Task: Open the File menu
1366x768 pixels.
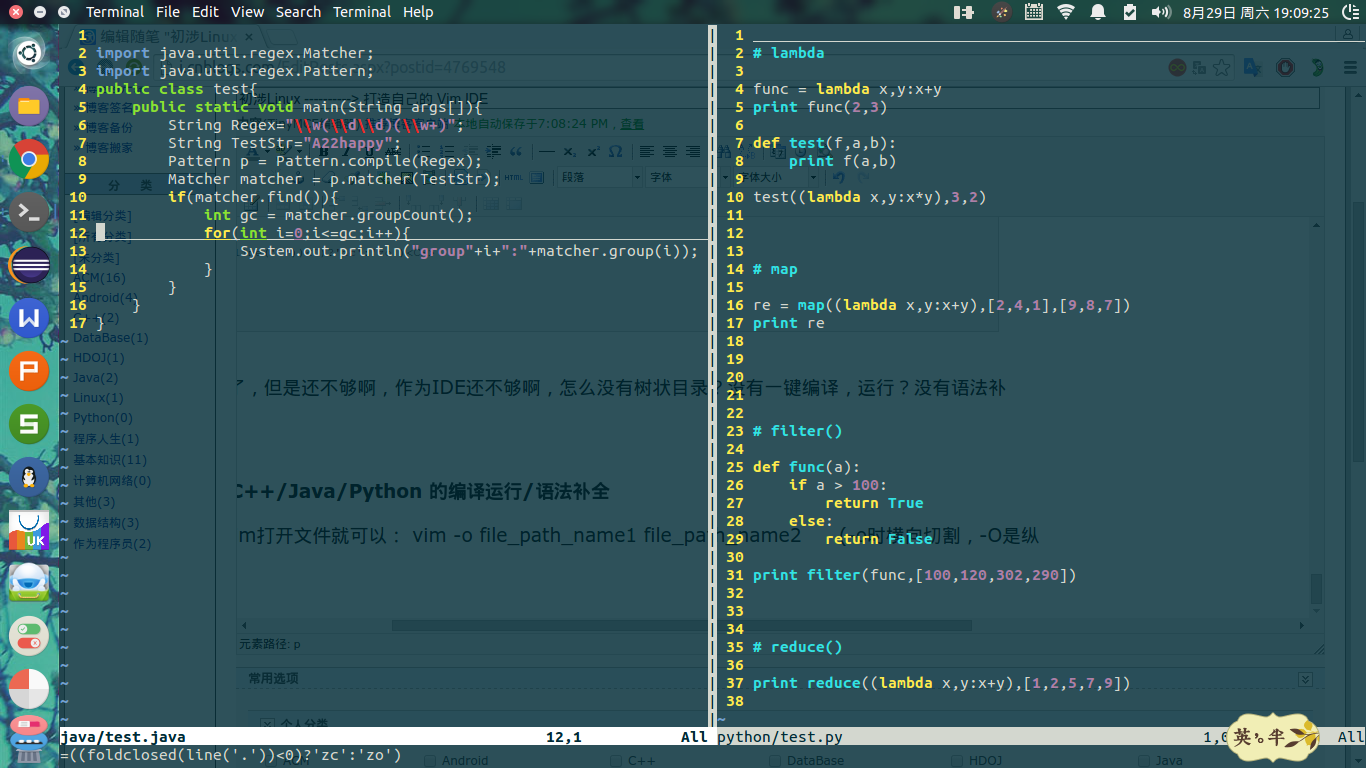Action: point(168,12)
